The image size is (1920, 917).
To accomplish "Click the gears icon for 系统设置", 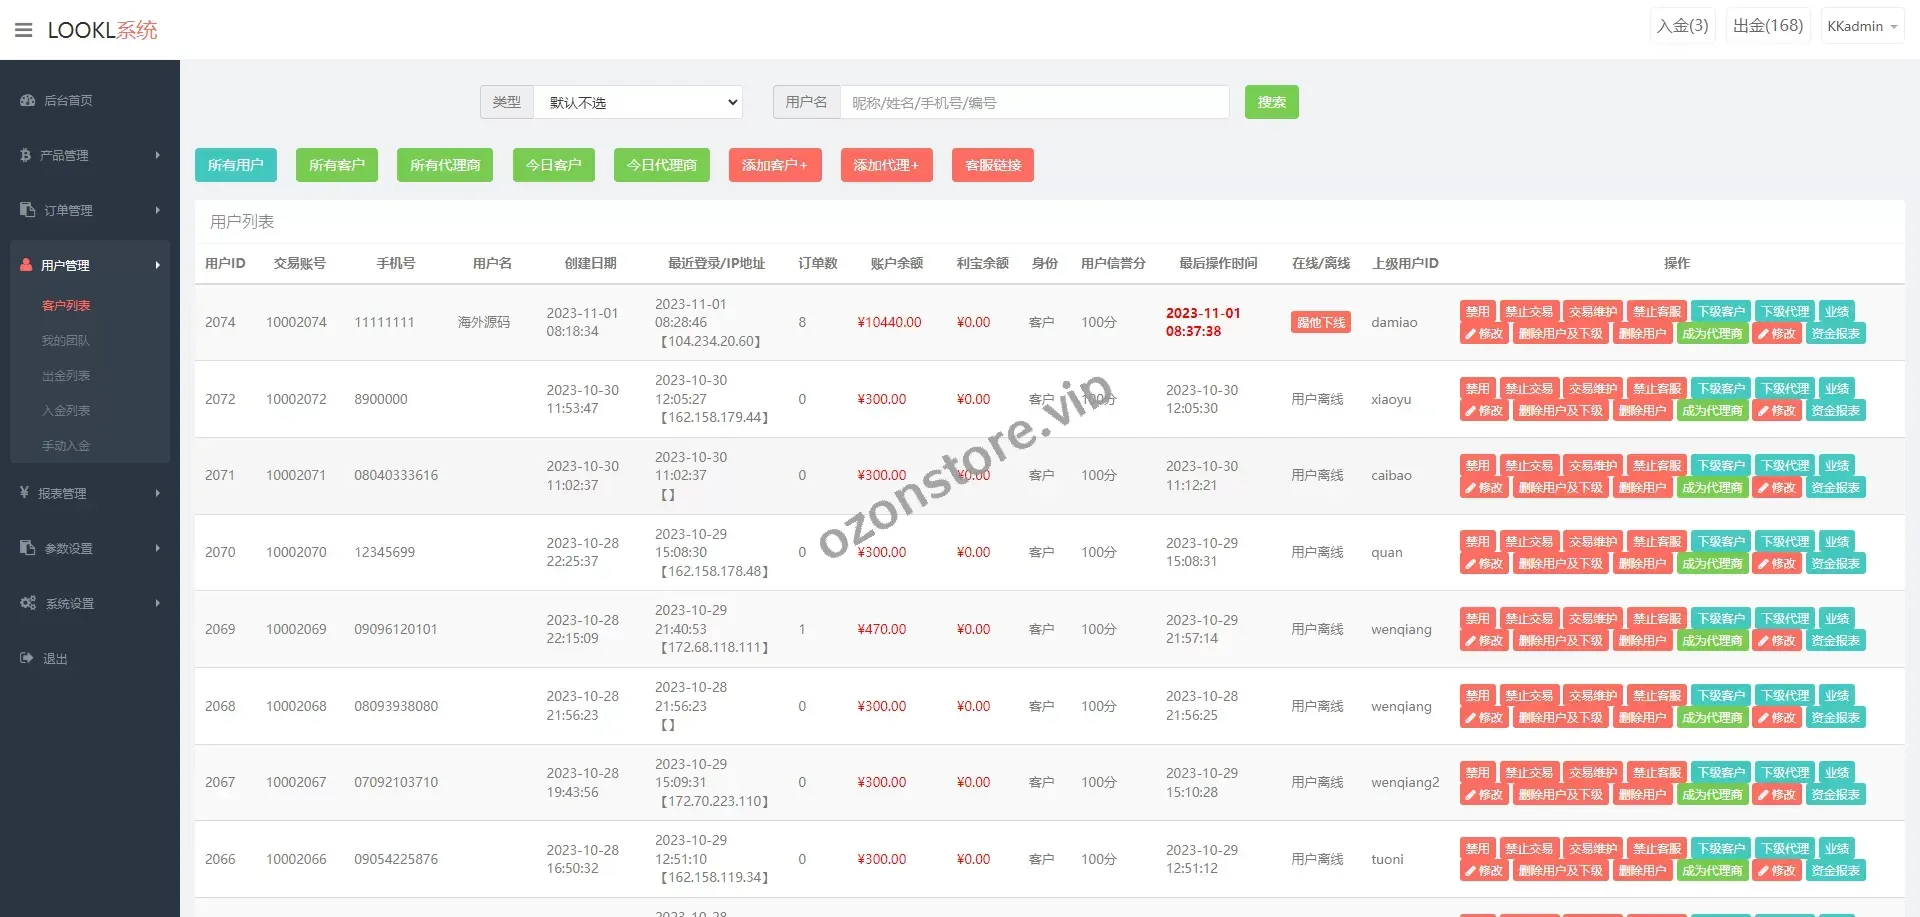I will (28, 603).
